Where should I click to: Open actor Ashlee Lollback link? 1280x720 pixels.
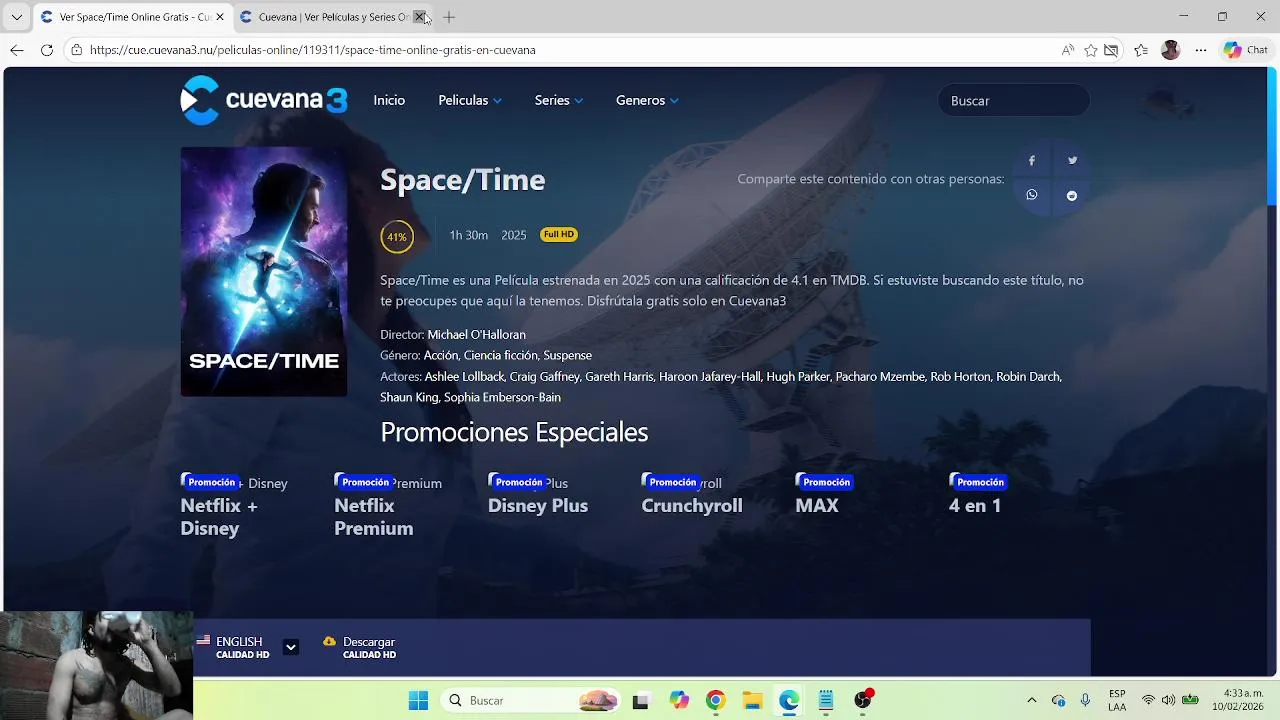464,377
